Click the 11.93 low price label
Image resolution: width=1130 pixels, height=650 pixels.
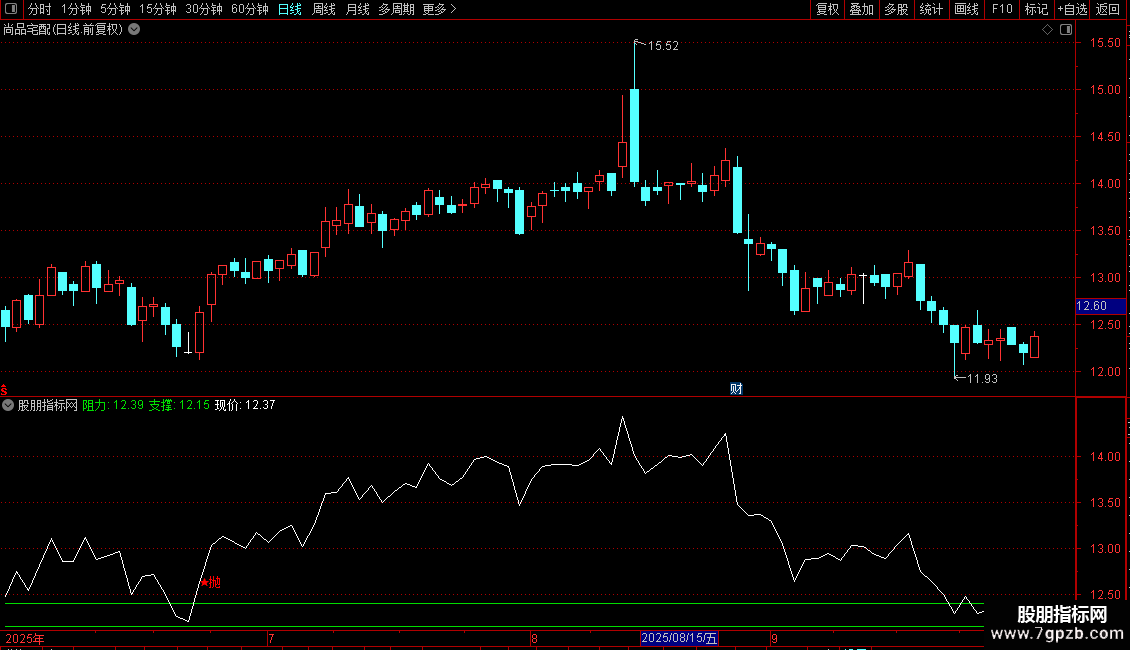click(982, 379)
